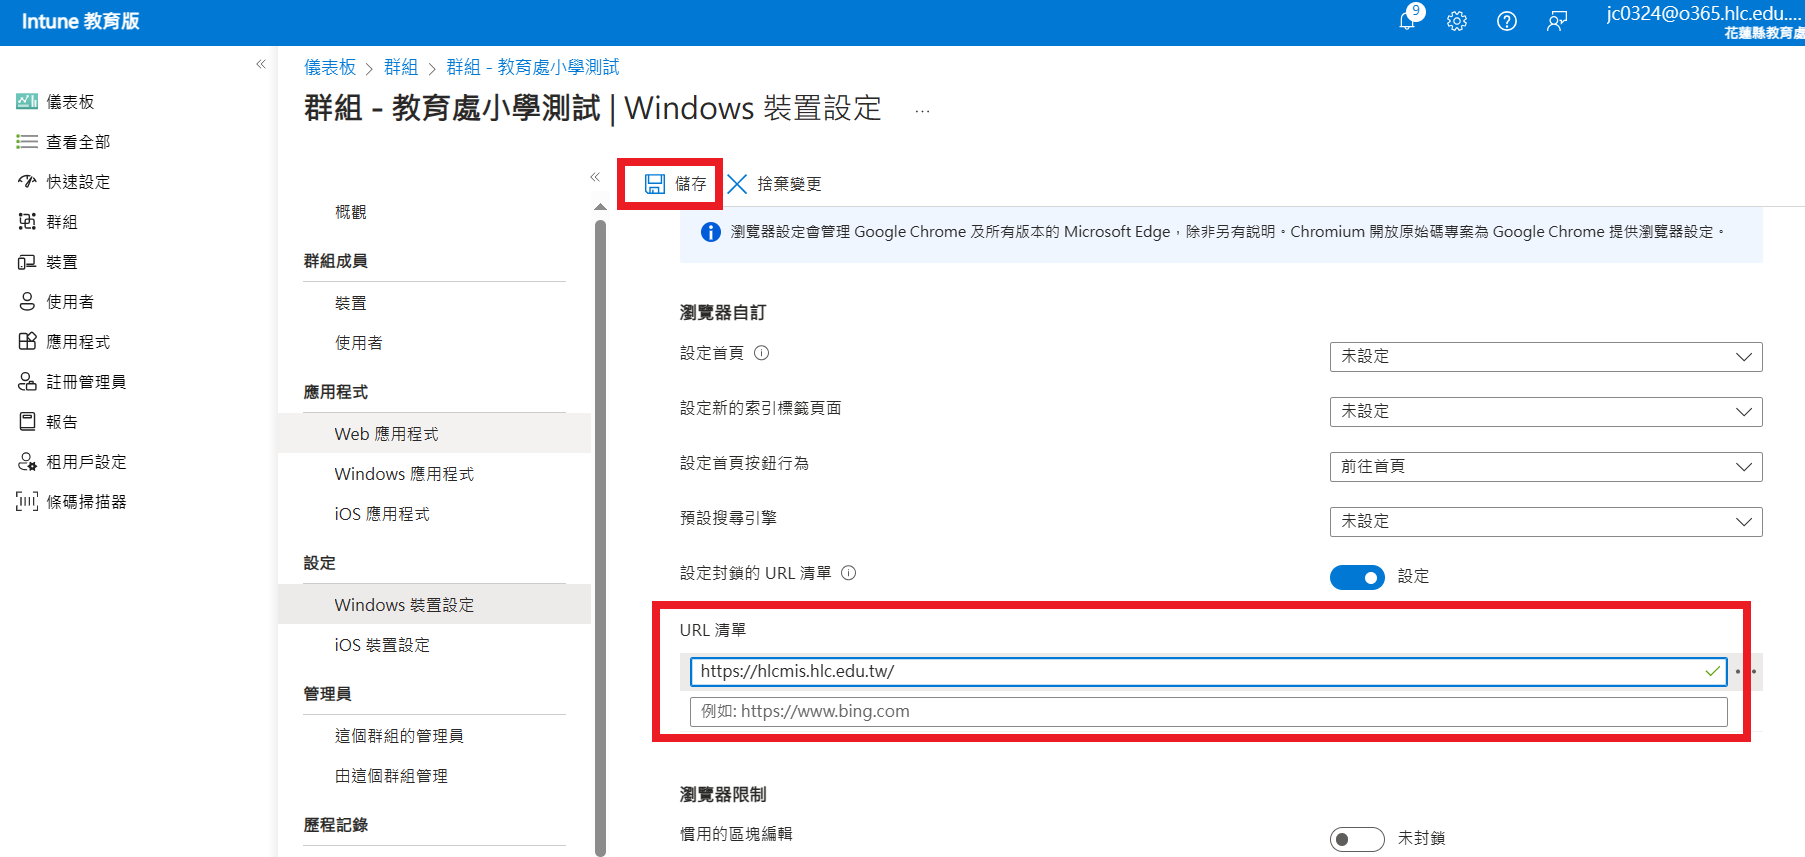Click the save disk icon
This screenshot has height=857, width=1805.
point(655,184)
